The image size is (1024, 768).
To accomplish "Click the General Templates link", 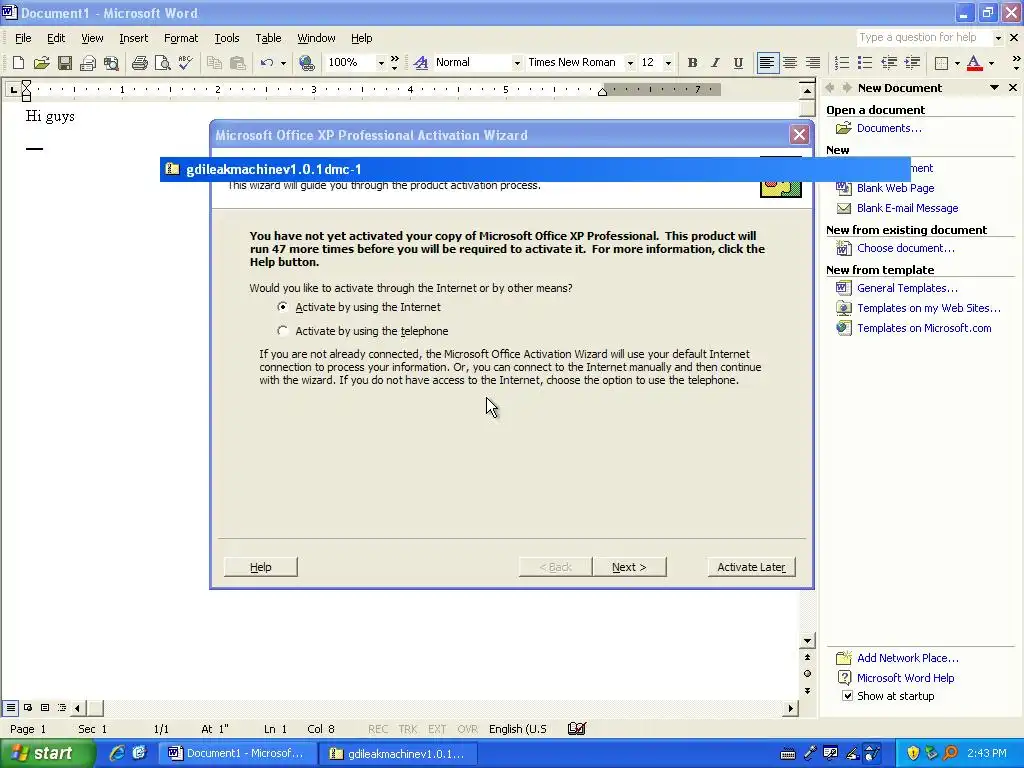I will coord(906,288).
